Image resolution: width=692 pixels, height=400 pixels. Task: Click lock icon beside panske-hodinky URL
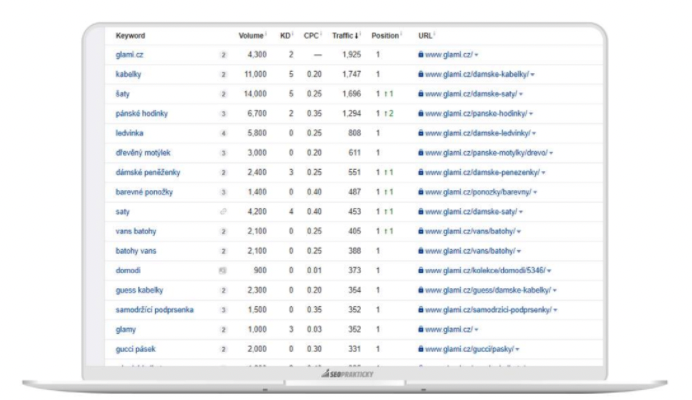tap(421, 113)
